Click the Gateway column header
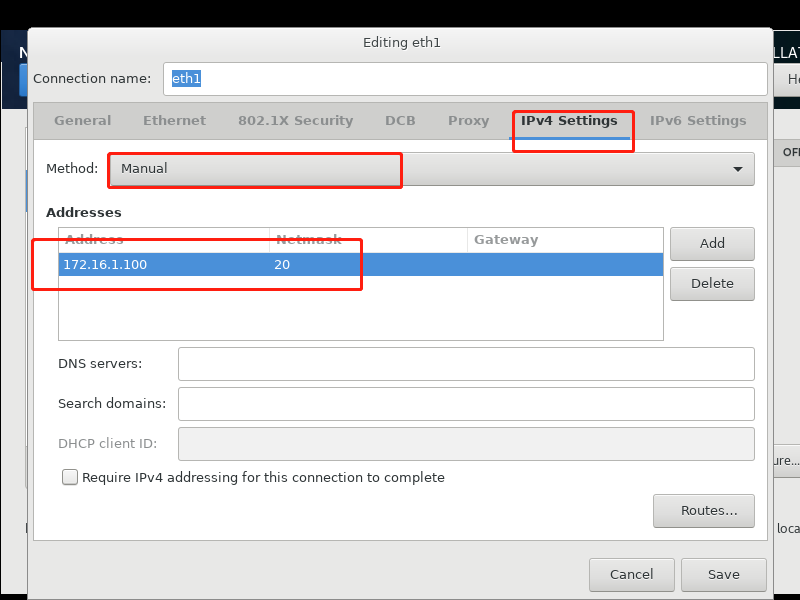This screenshot has width=800, height=600. click(565, 240)
